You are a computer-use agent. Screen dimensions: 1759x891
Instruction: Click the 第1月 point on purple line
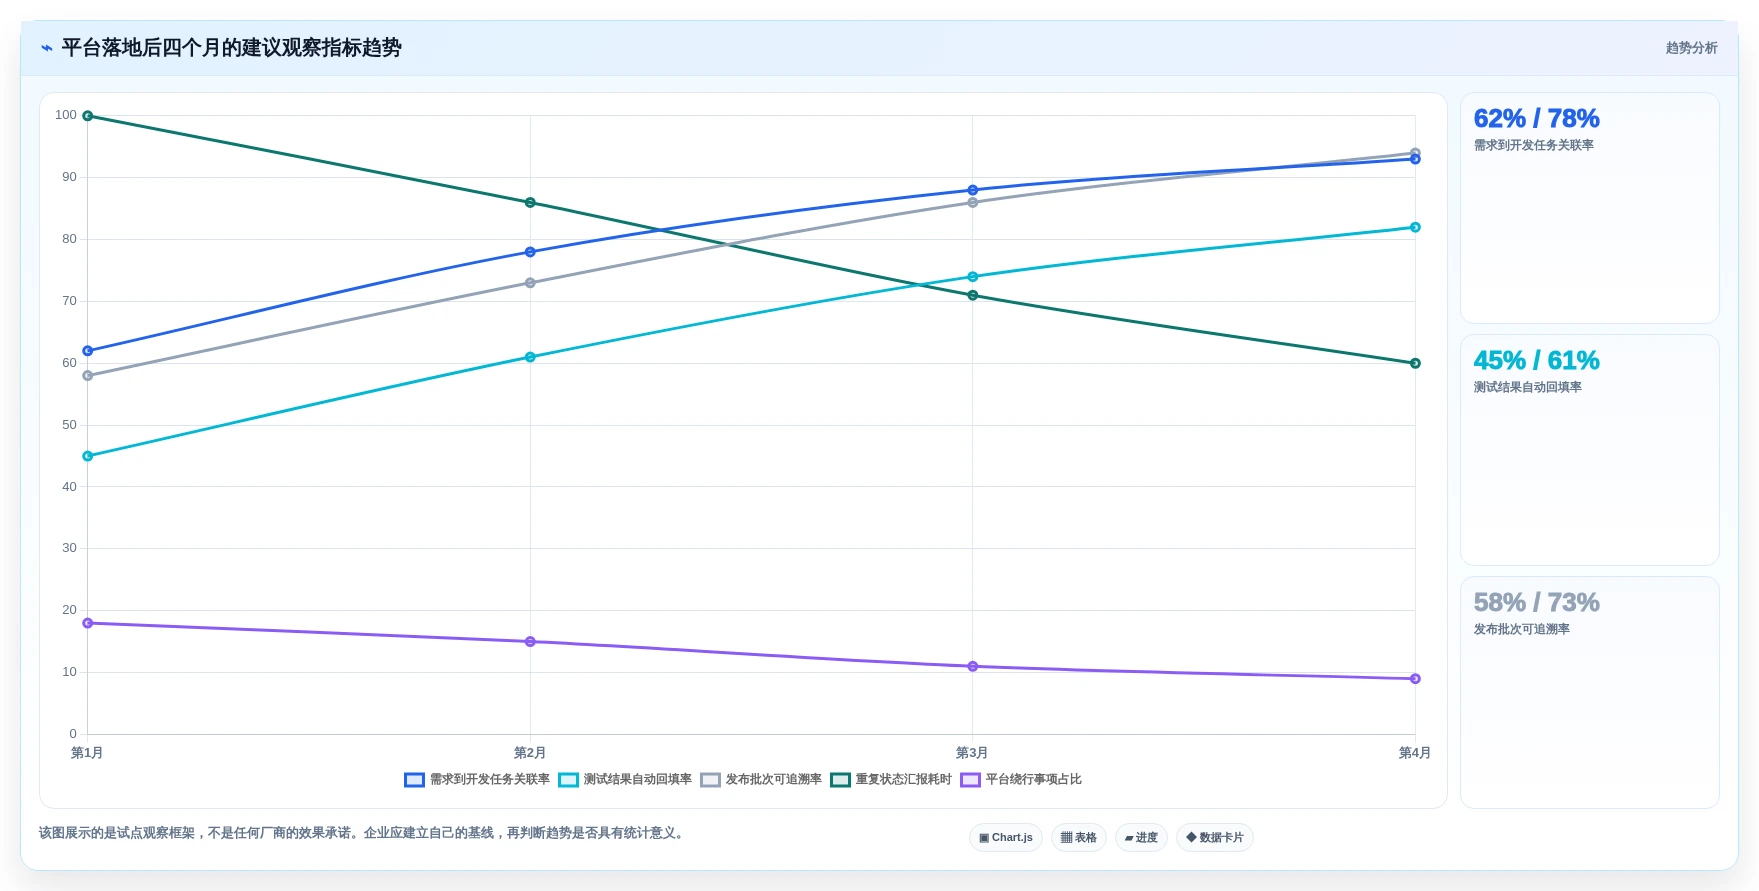tap(88, 623)
